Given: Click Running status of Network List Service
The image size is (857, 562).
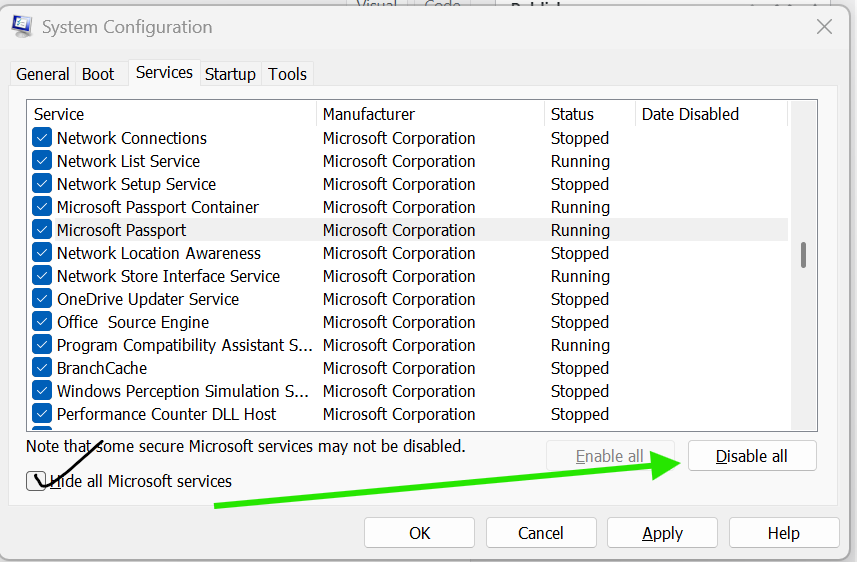Looking at the screenshot, I should 580,161.
